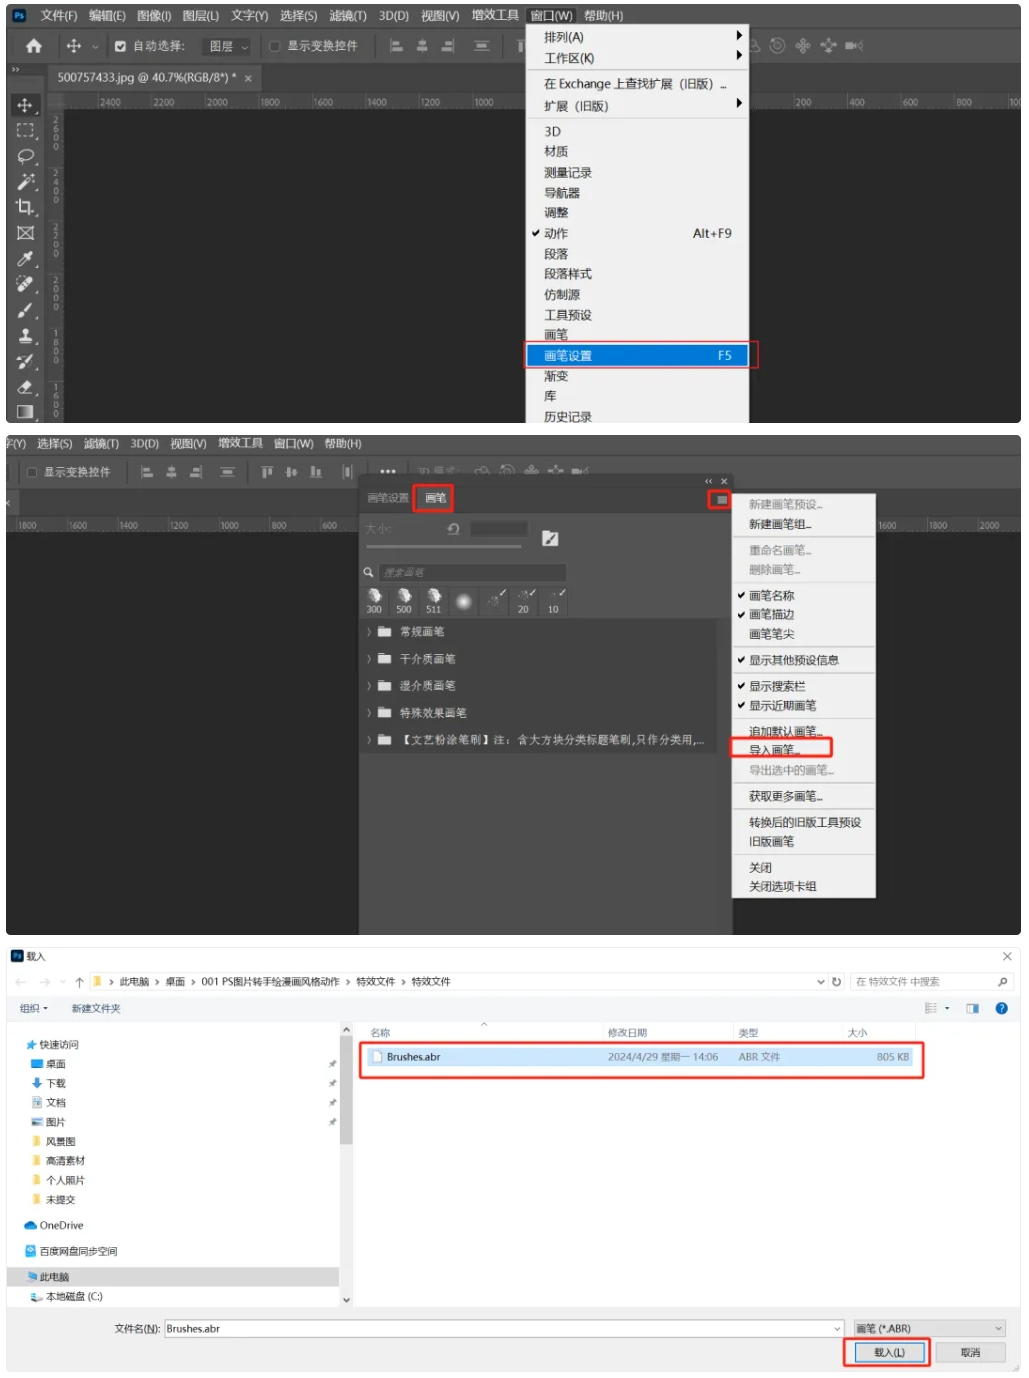Adjust the brush 大小 slider
This screenshot has height=1378, width=1029.
click(442, 547)
